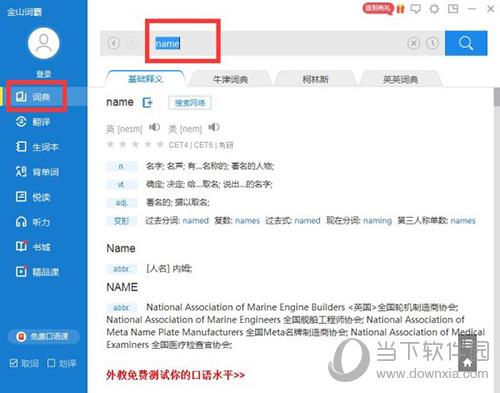The width and height of the screenshot is (500, 393).
Task: Clear the search box with X icon
Action: click(413, 43)
